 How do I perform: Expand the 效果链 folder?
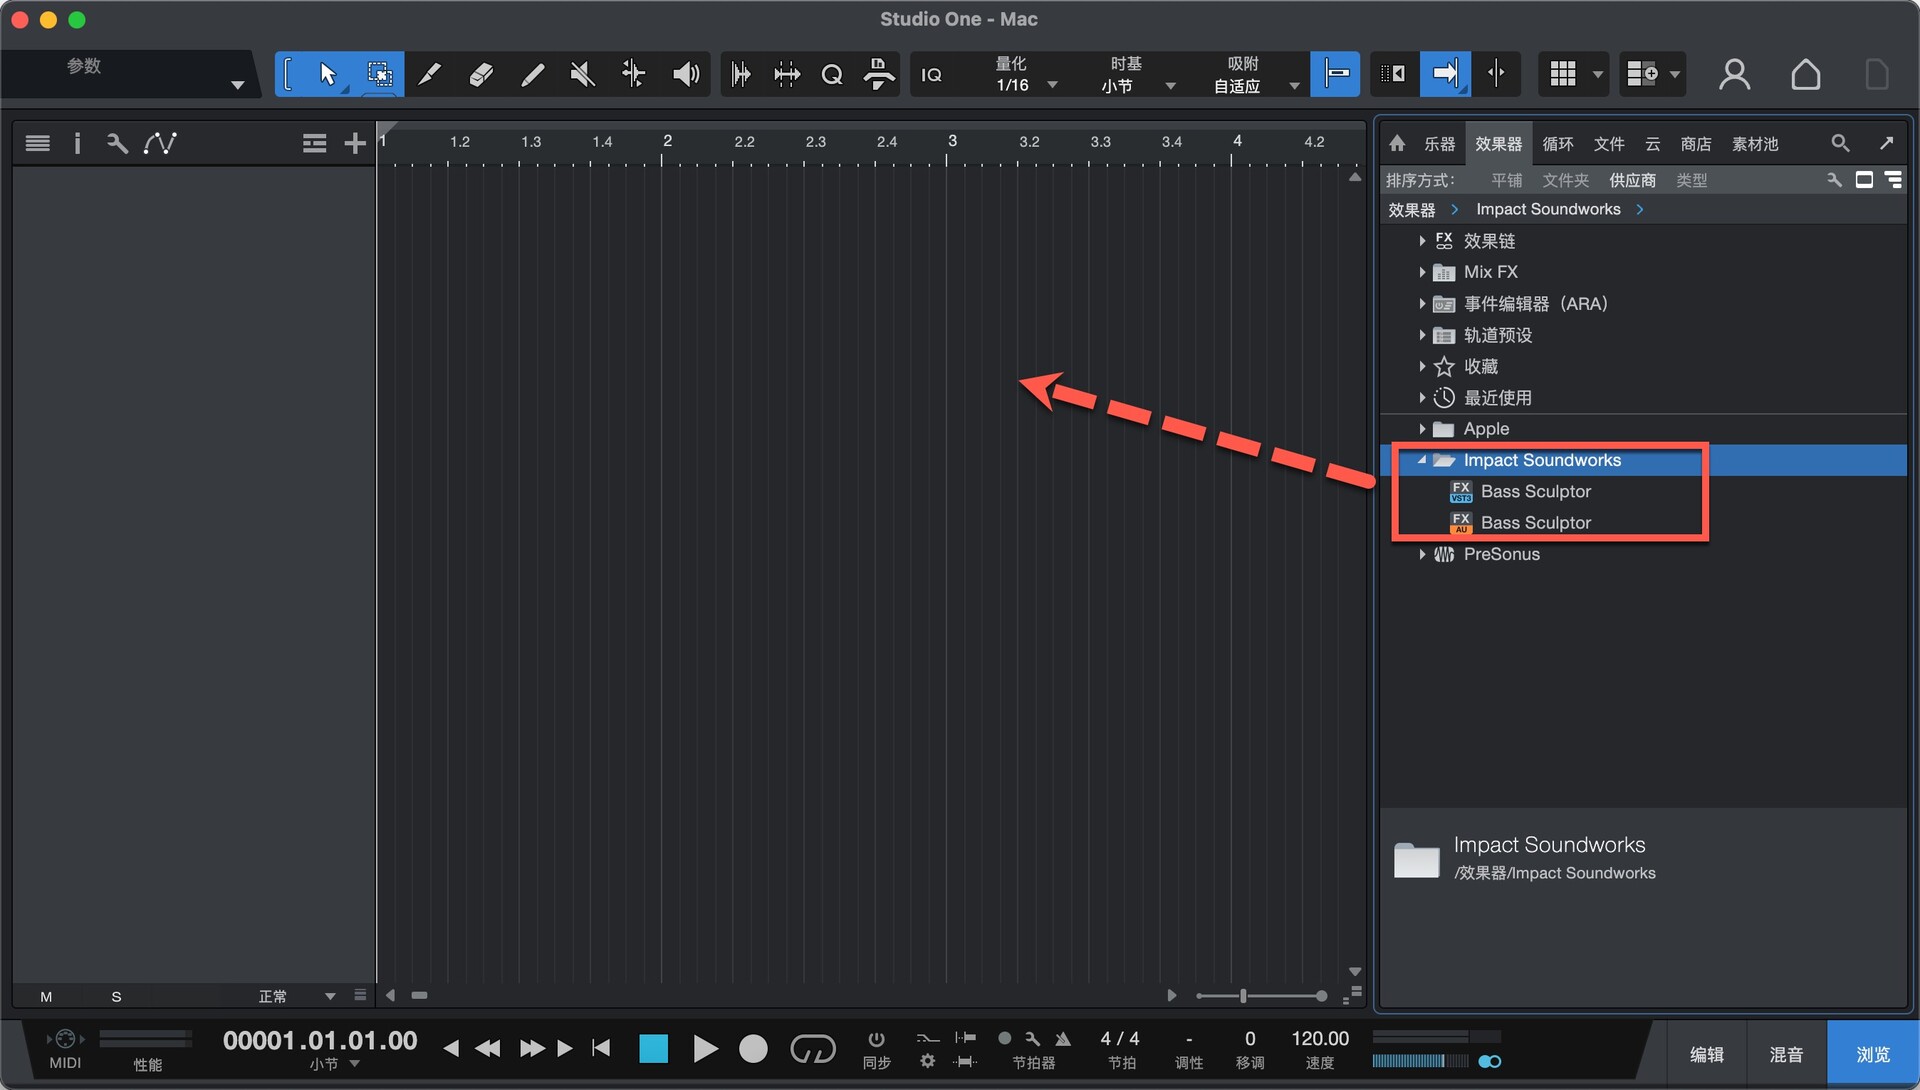[1422, 241]
